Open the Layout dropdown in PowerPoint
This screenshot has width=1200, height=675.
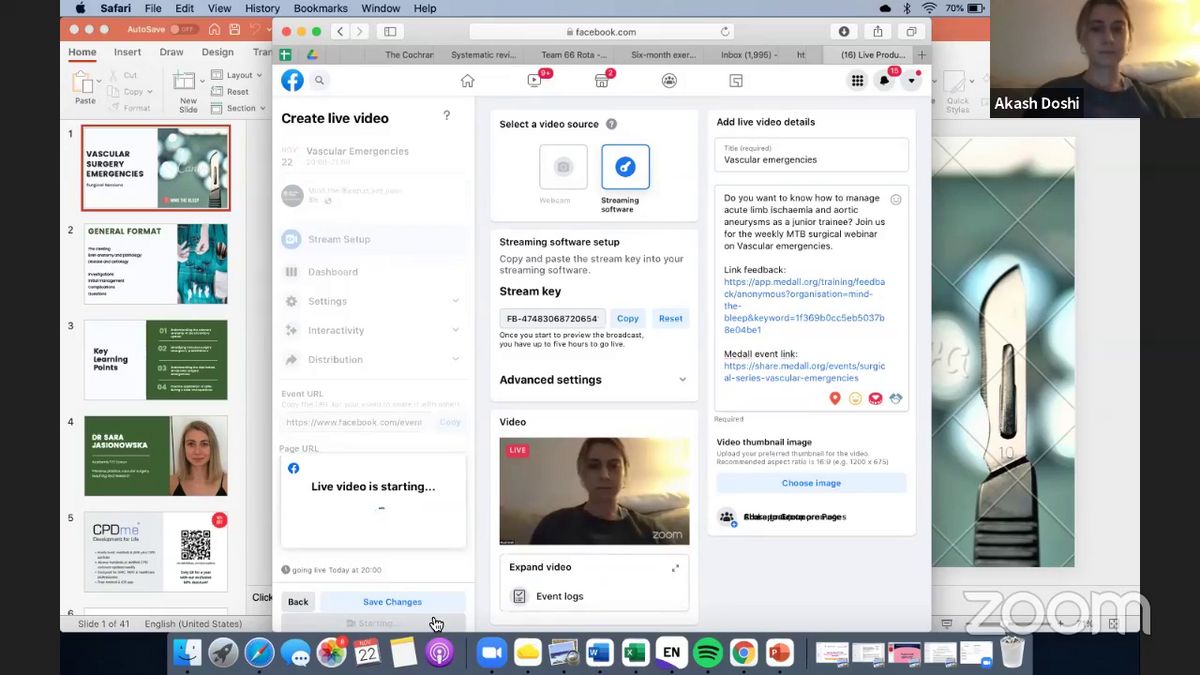click(238, 75)
